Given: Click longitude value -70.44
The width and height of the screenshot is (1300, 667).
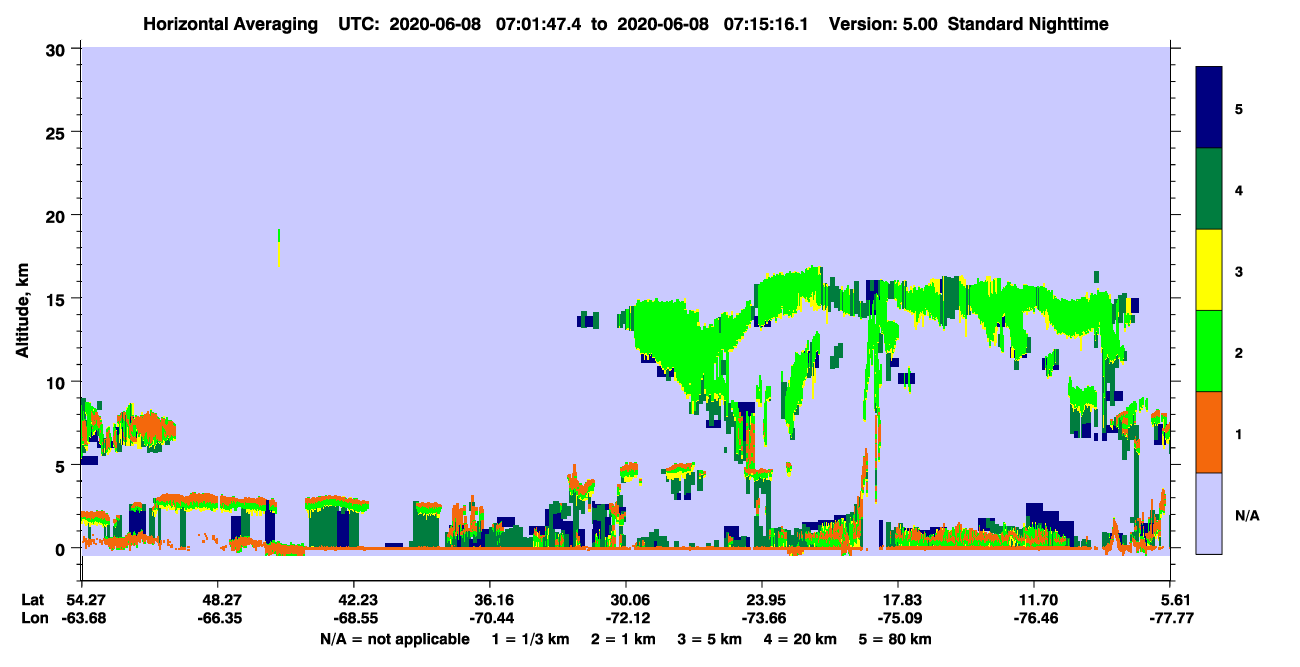Looking at the screenshot, I should tap(490, 619).
